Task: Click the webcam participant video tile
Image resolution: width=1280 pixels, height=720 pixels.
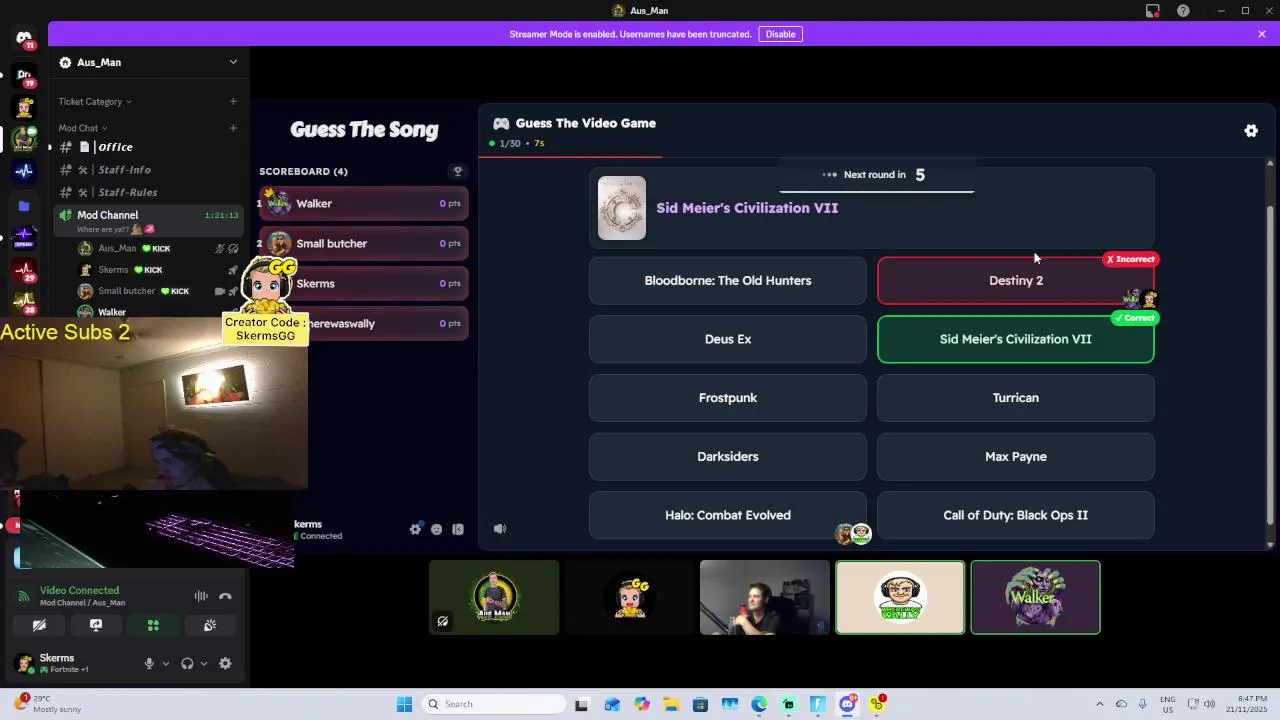Action: pos(765,597)
